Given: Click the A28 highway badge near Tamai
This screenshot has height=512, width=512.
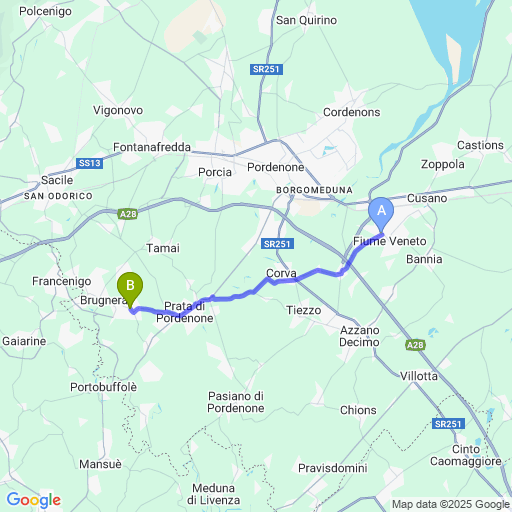Looking at the screenshot, I should coord(128,214).
